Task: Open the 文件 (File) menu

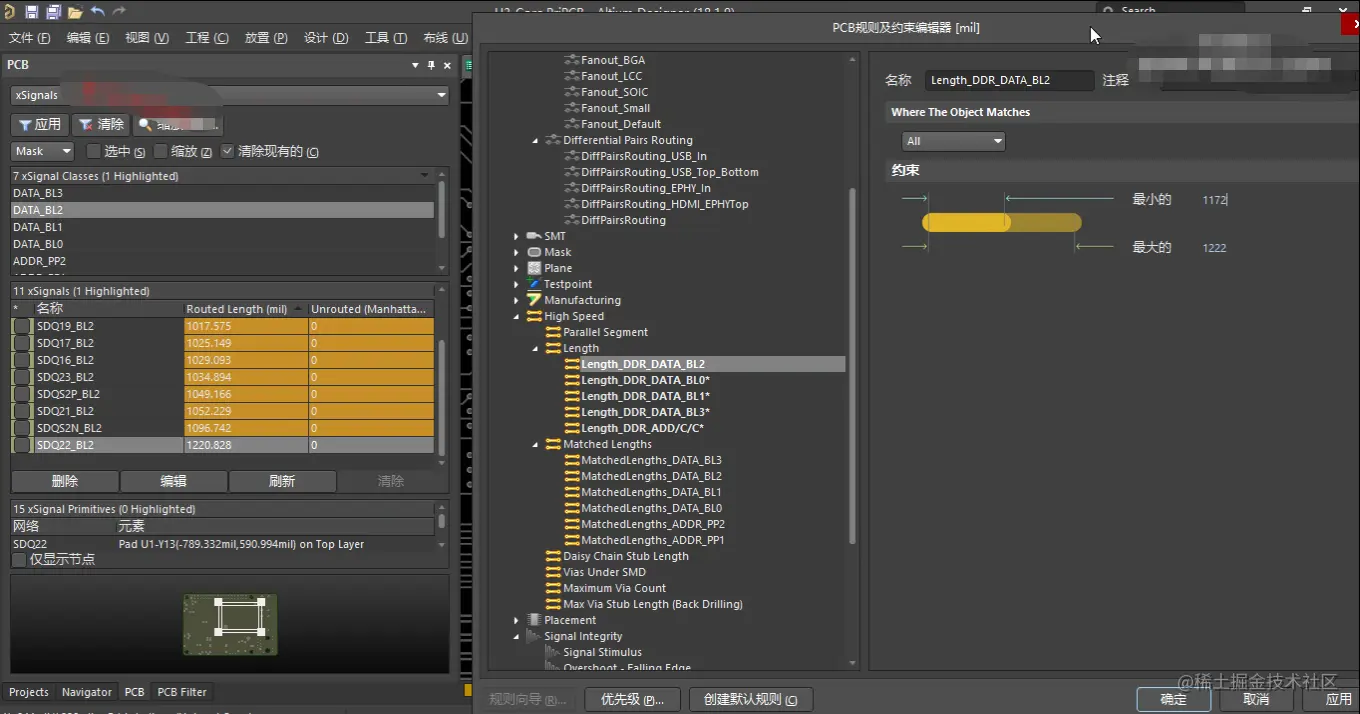Action: tap(29, 38)
